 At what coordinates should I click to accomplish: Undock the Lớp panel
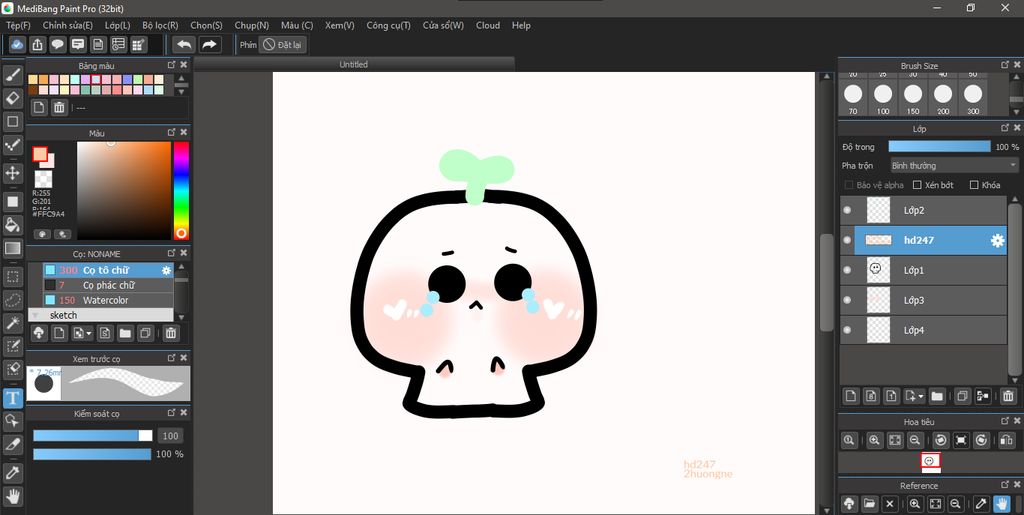click(x=1006, y=129)
